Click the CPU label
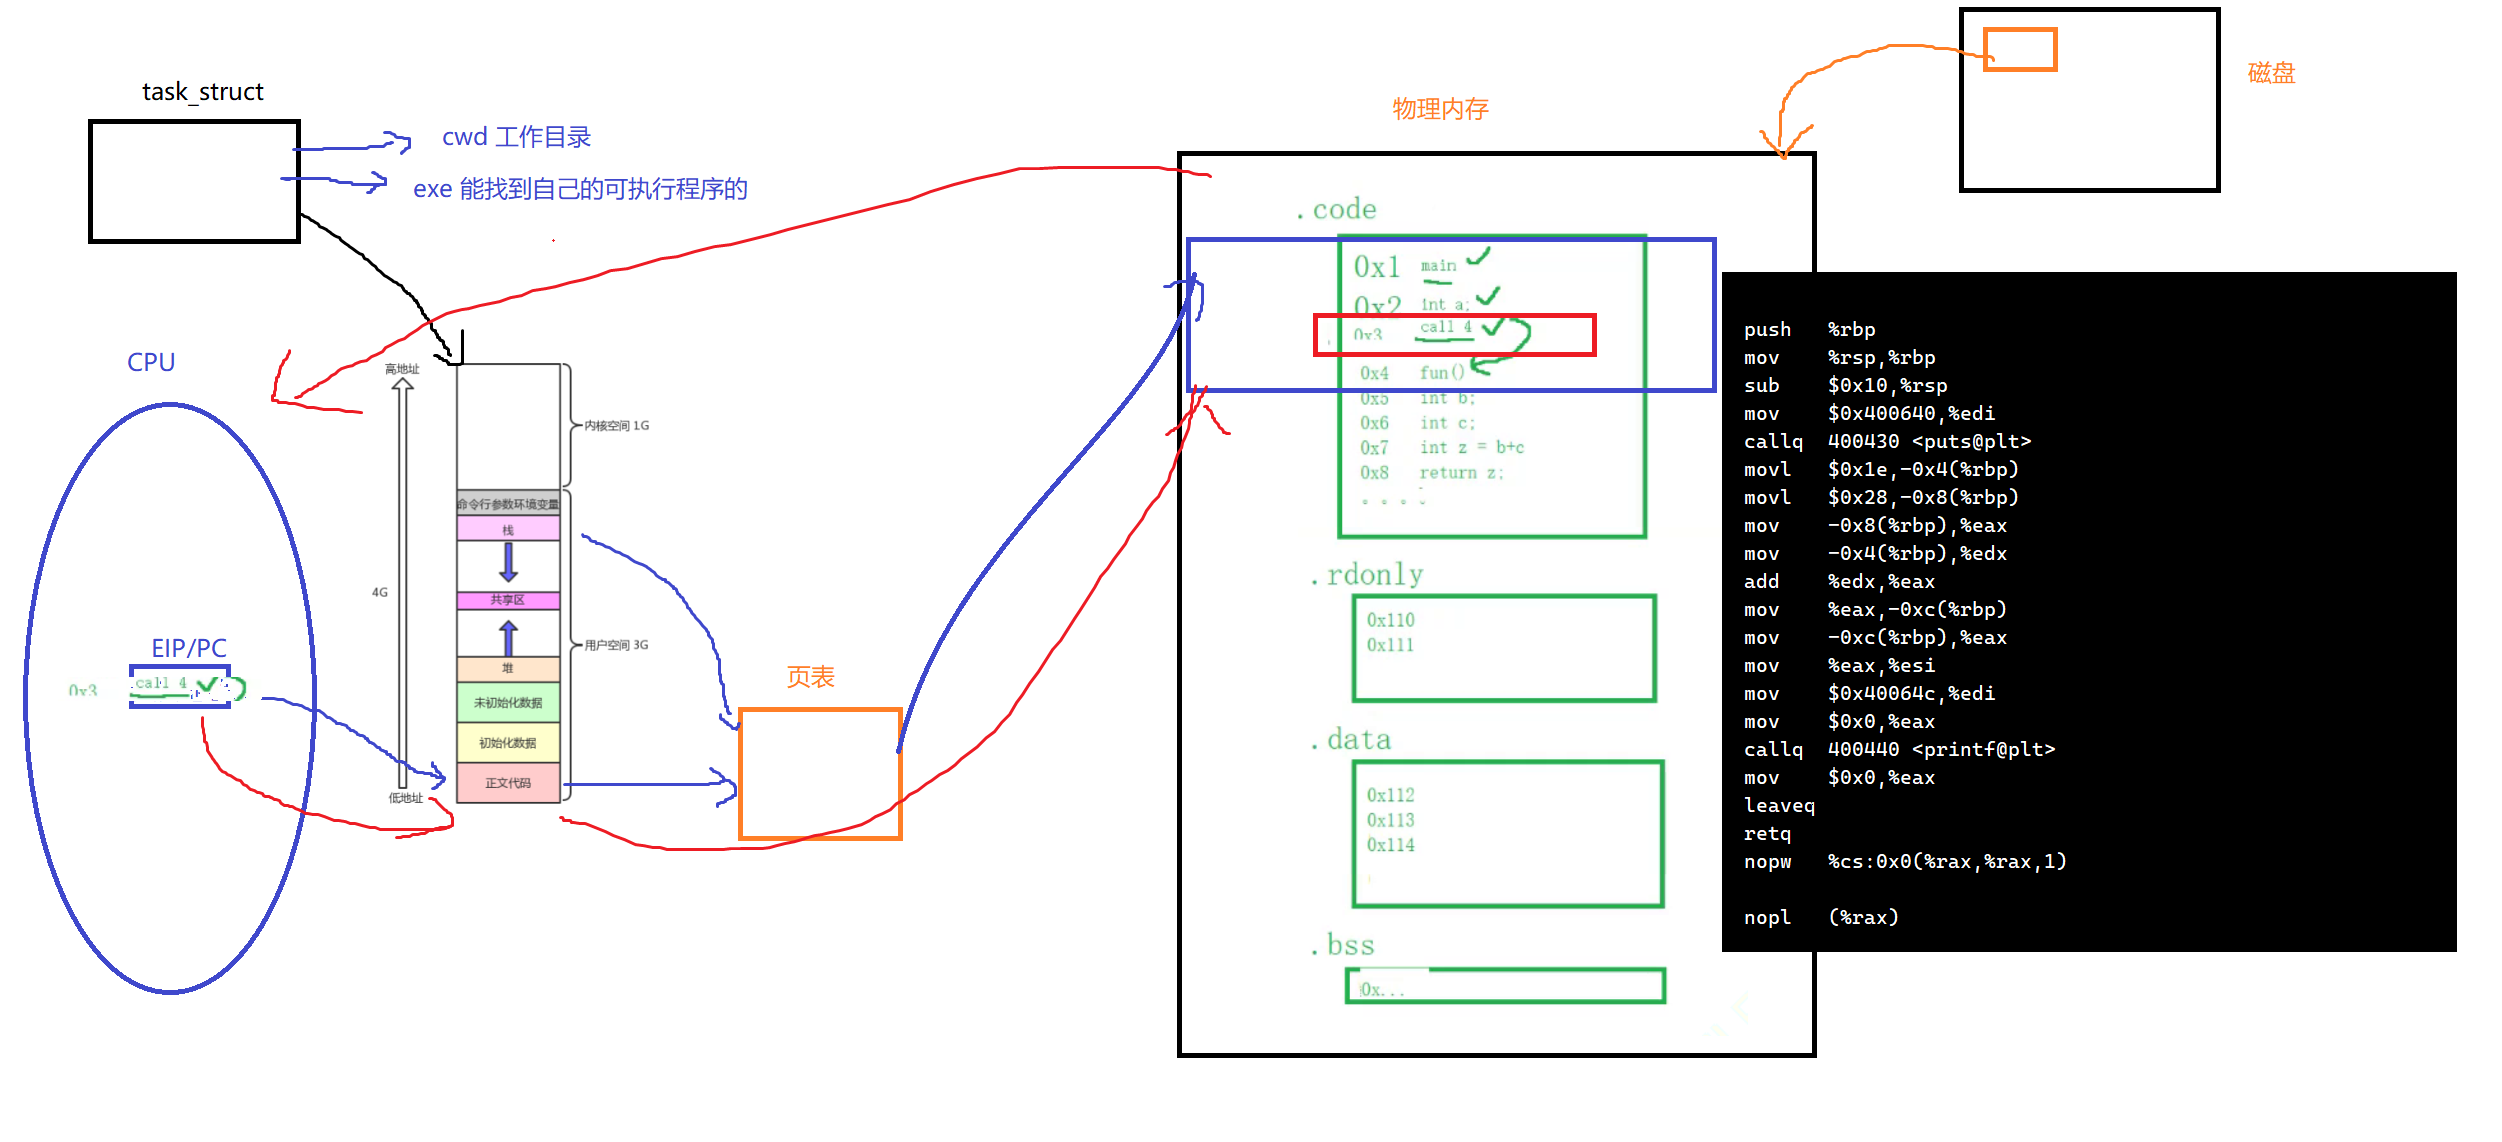Viewport: 2502px width, 1142px height. click(x=151, y=362)
